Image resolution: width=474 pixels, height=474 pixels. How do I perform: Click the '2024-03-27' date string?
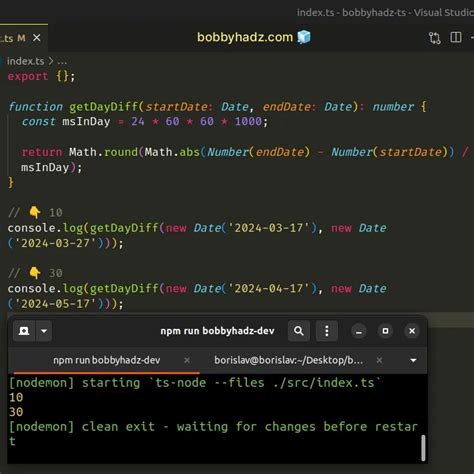[x=55, y=243]
